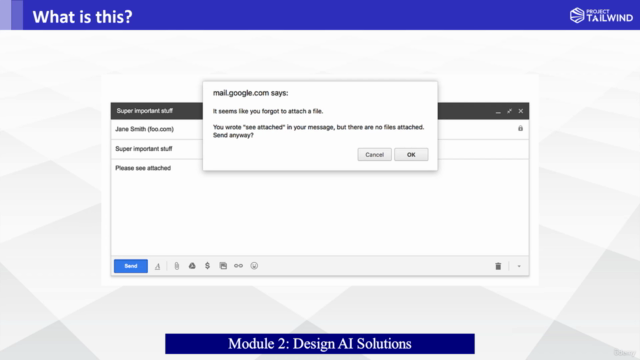Click Cancel in the mail.google.com dialog
The width and height of the screenshot is (640, 360).
click(x=374, y=155)
